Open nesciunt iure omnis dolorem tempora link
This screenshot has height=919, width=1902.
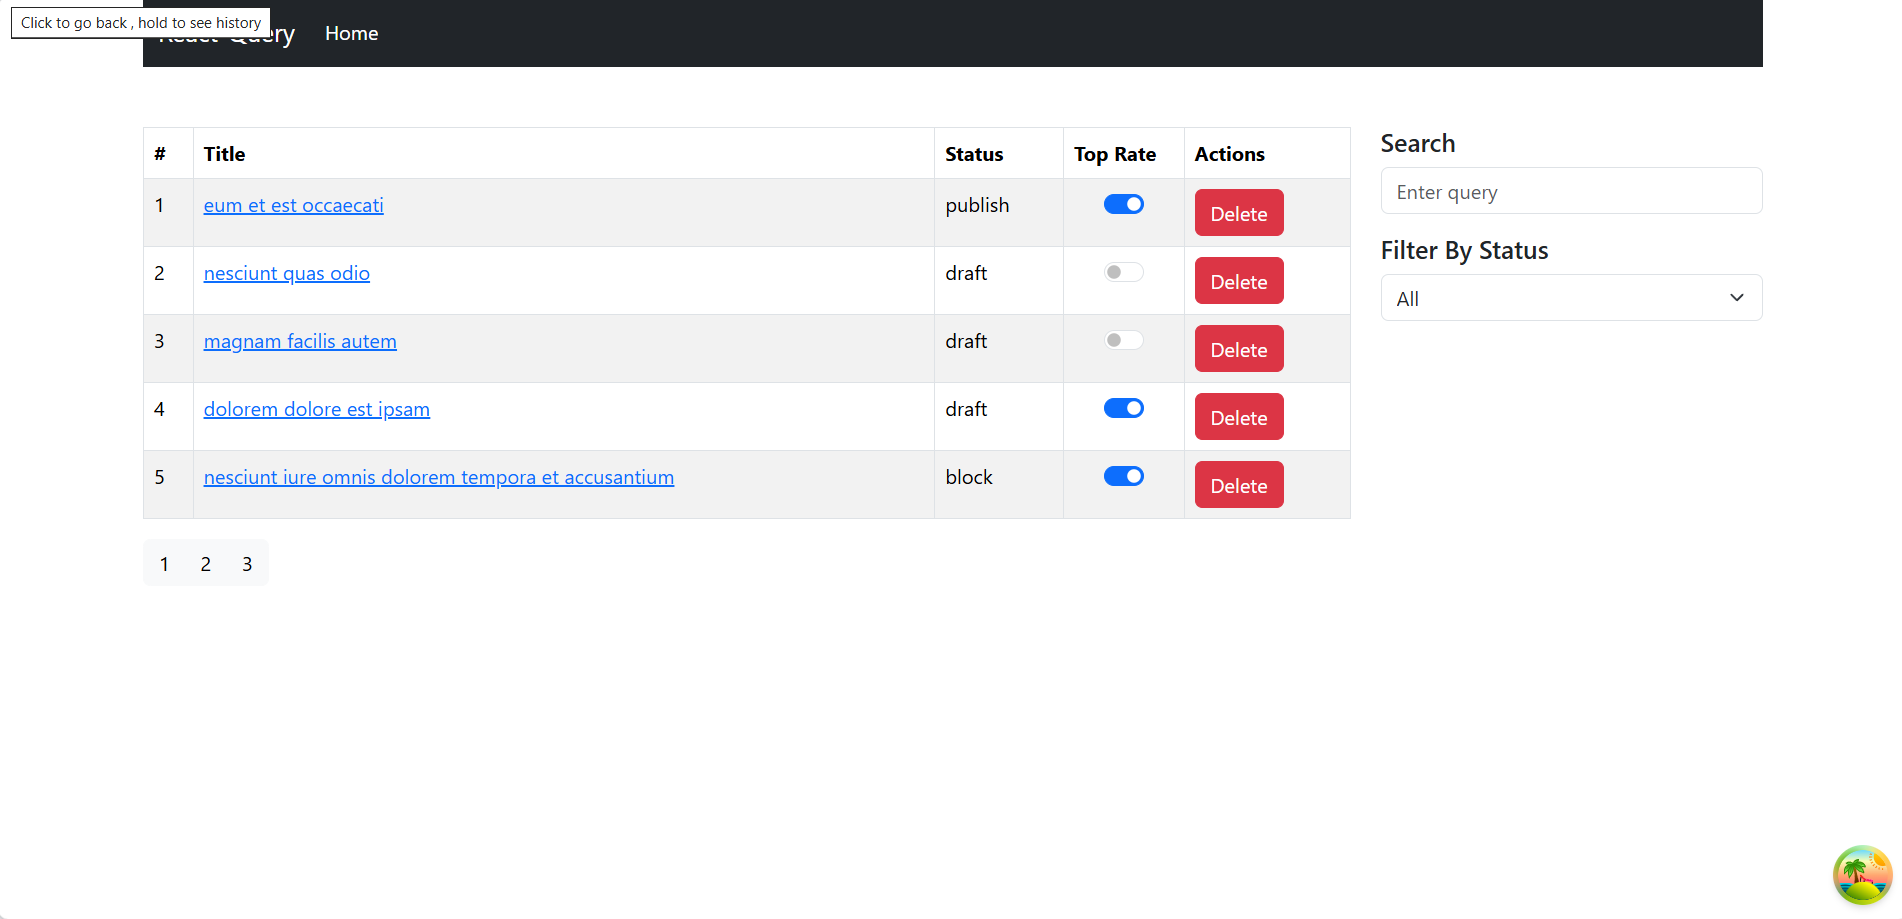click(x=438, y=478)
